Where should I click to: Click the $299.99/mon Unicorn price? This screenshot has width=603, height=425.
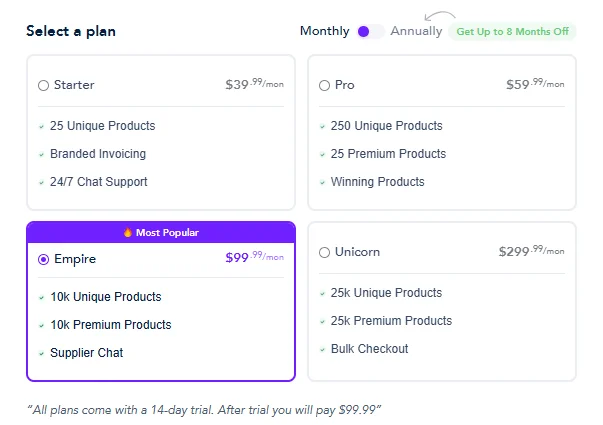tap(531, 251)
